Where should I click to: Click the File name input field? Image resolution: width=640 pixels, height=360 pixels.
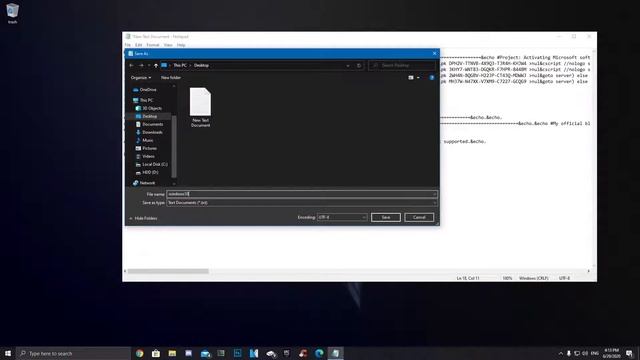[302, 194]
